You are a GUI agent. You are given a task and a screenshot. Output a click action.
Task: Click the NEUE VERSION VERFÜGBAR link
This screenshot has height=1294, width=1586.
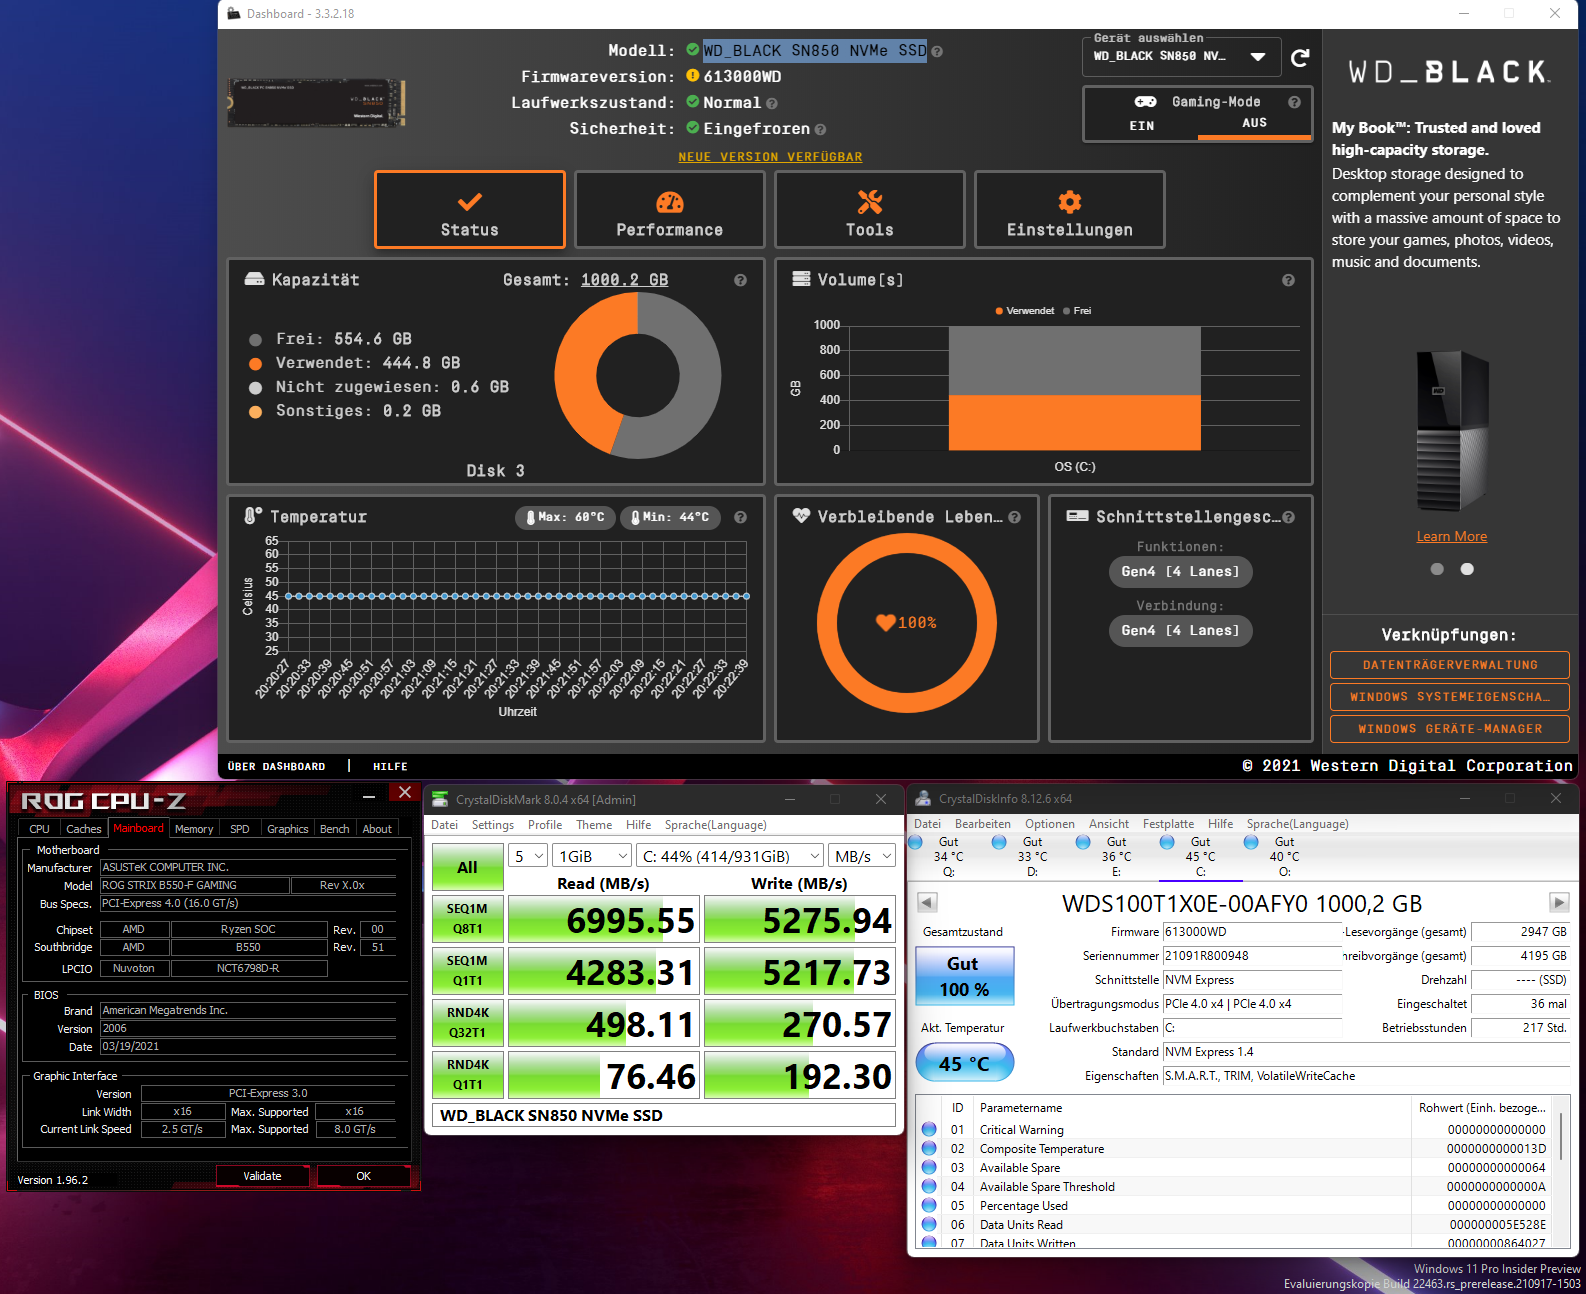click(x=770, y=157)
